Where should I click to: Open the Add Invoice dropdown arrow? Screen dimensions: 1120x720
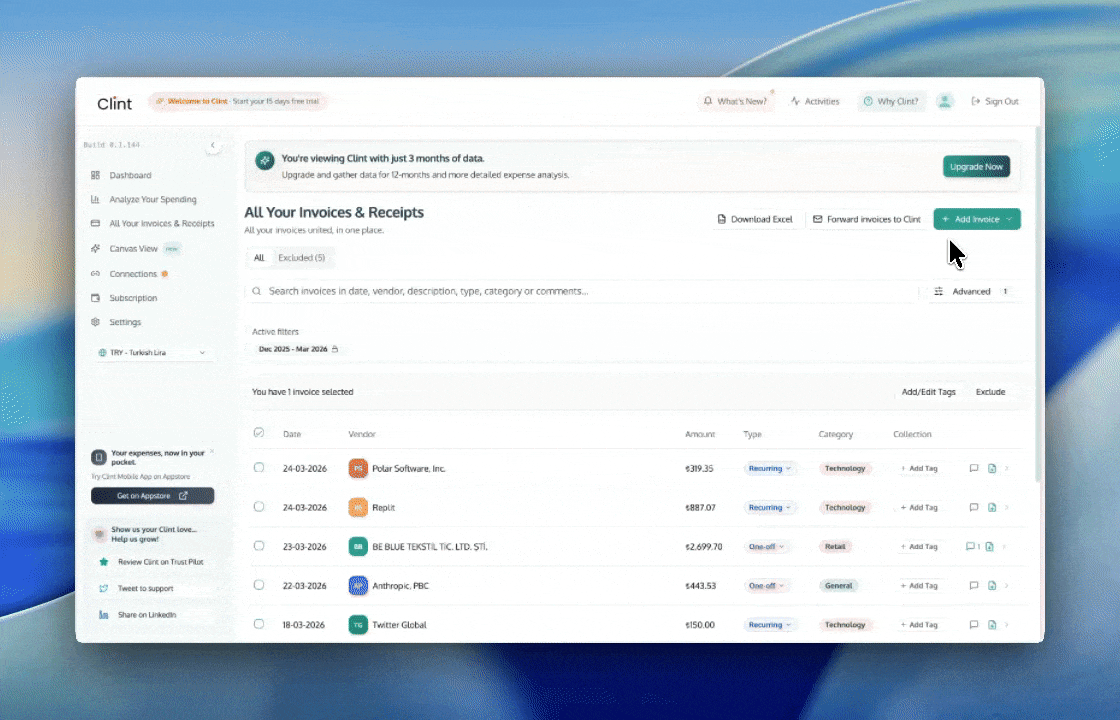point(1009,218)
